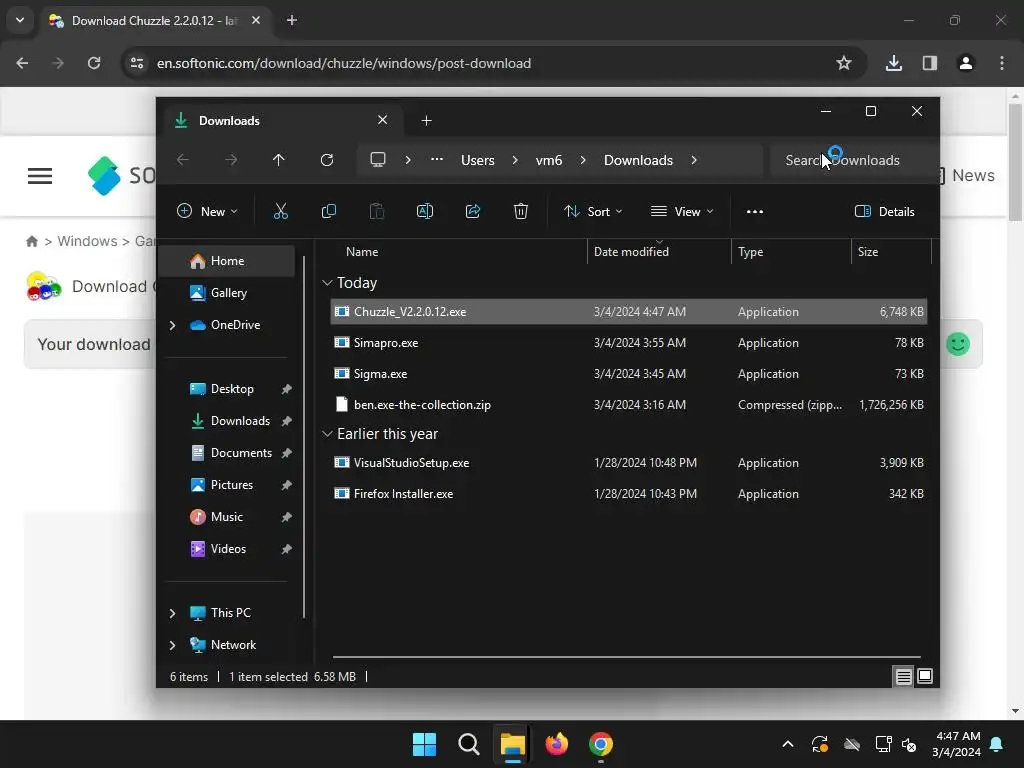This screenshot has height=768, width=1024.
Task: Click Chrome site information icon in address bar
Action: tap(137, 63)
